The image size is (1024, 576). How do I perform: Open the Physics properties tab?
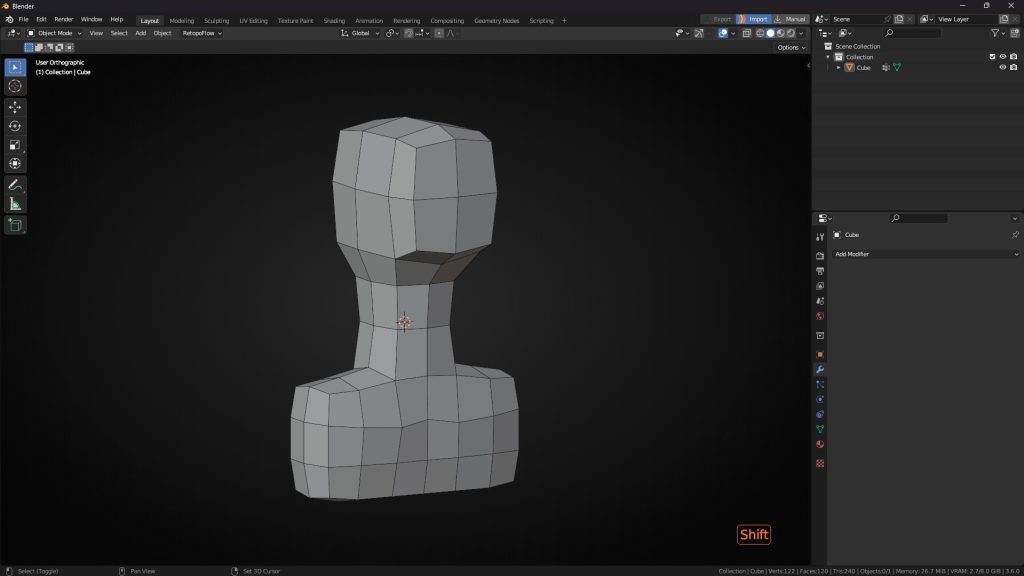820,400
